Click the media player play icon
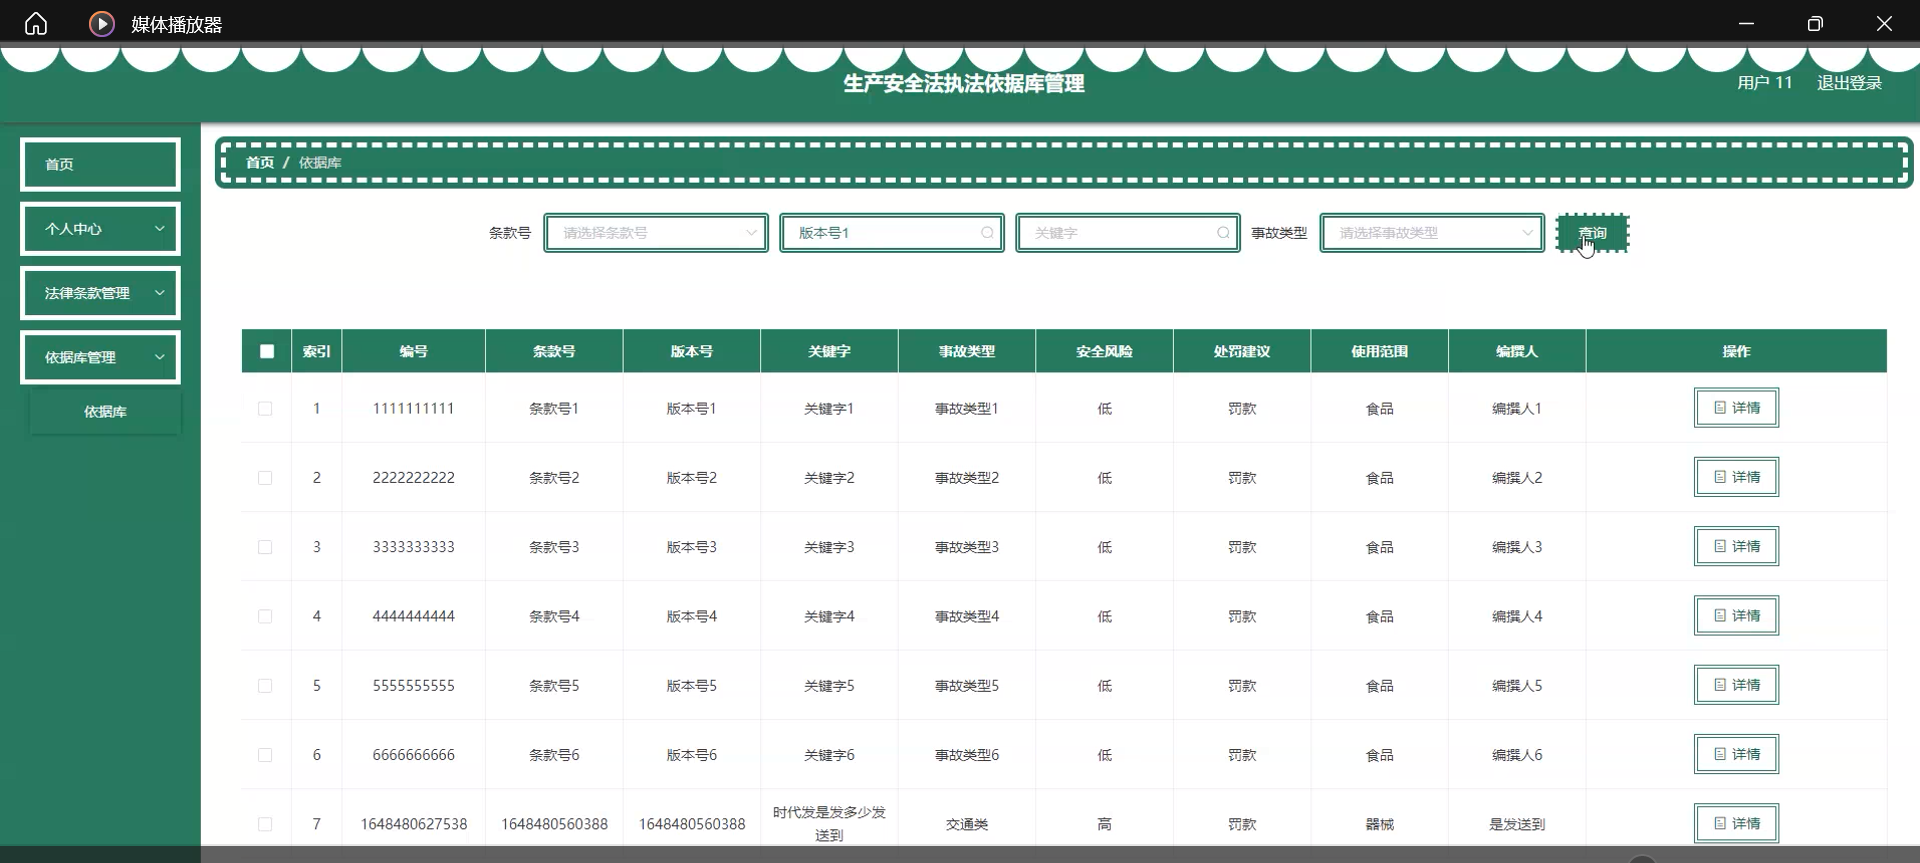Viewport: 1920px width, 863px height. coord(102,23)
